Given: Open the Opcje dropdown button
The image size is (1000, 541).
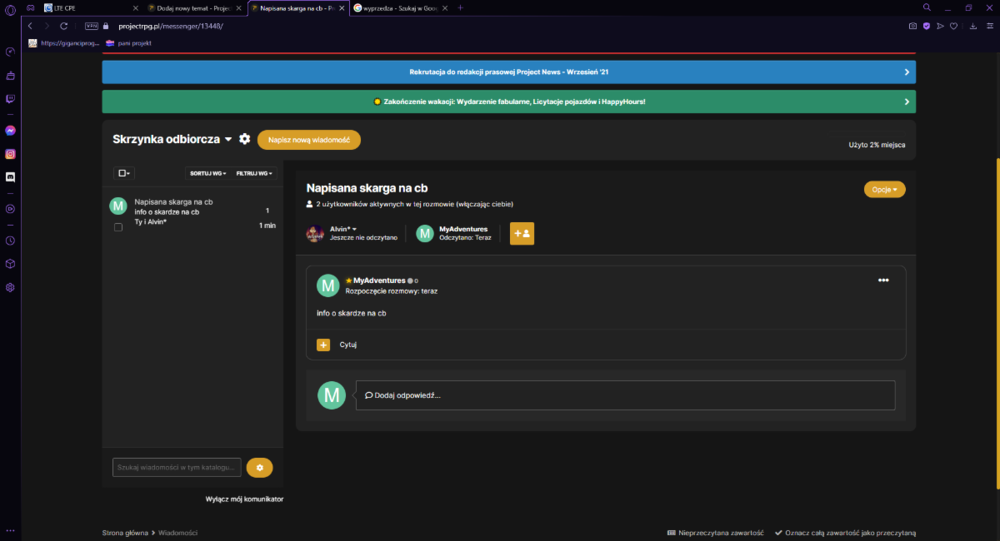Looking at the screenshot, I should click(x=885, y=189).
